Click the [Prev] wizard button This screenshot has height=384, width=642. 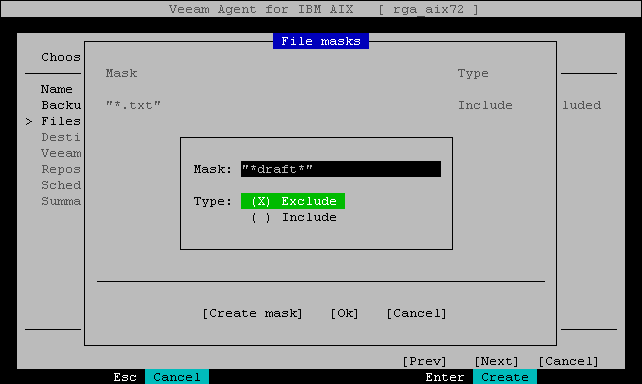(425, 361)
